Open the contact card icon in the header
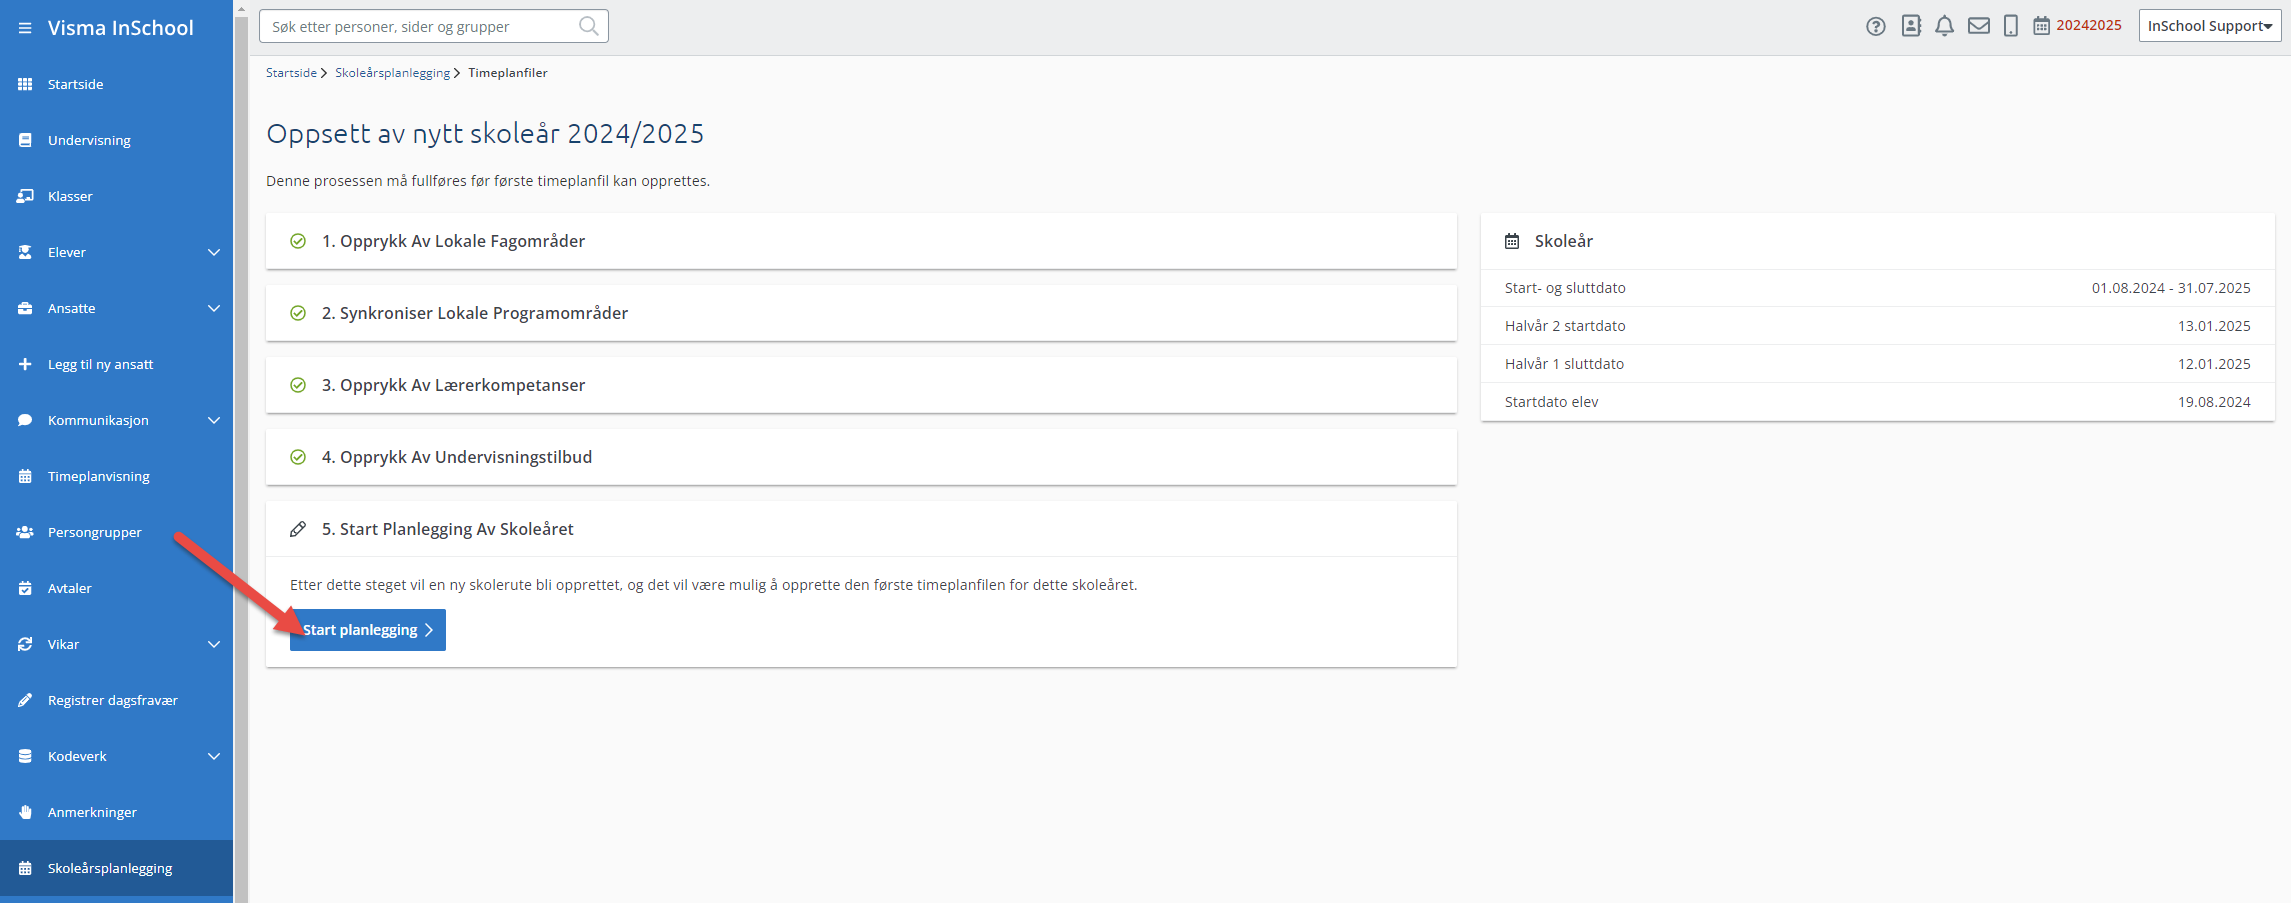 click(x=1911, y=26)
